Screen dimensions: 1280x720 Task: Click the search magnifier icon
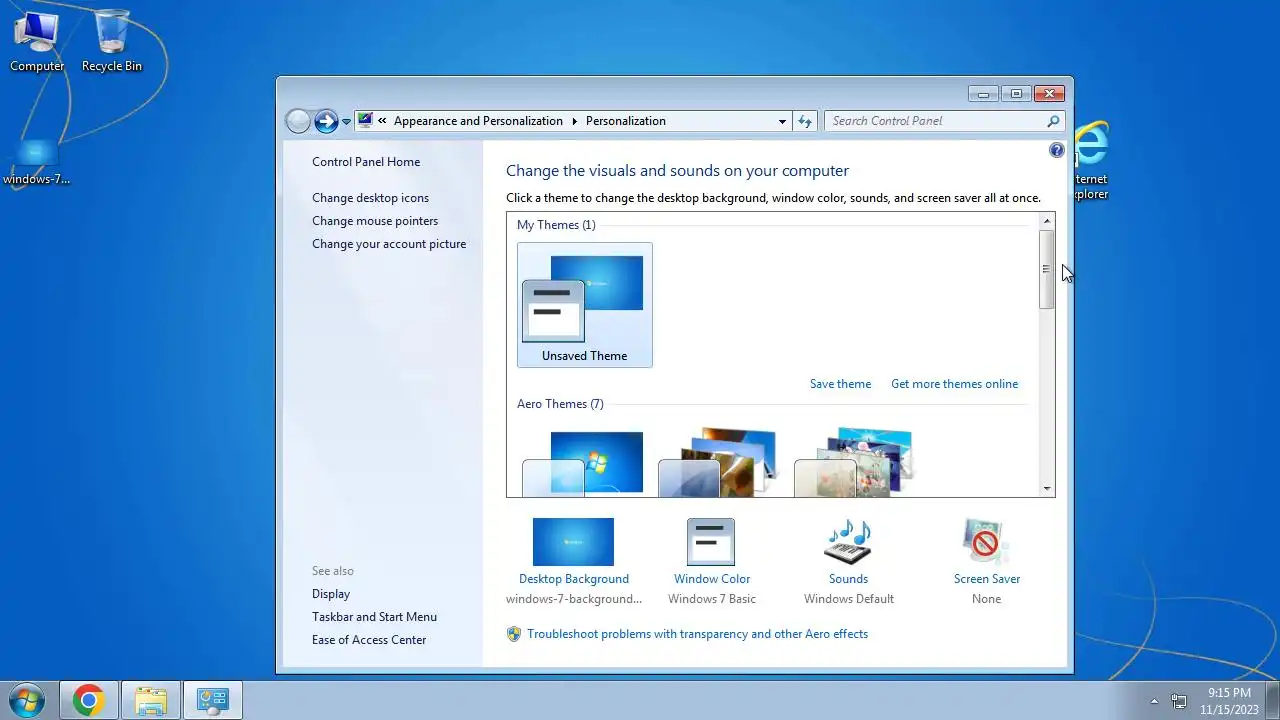(x=1053, y=121)
